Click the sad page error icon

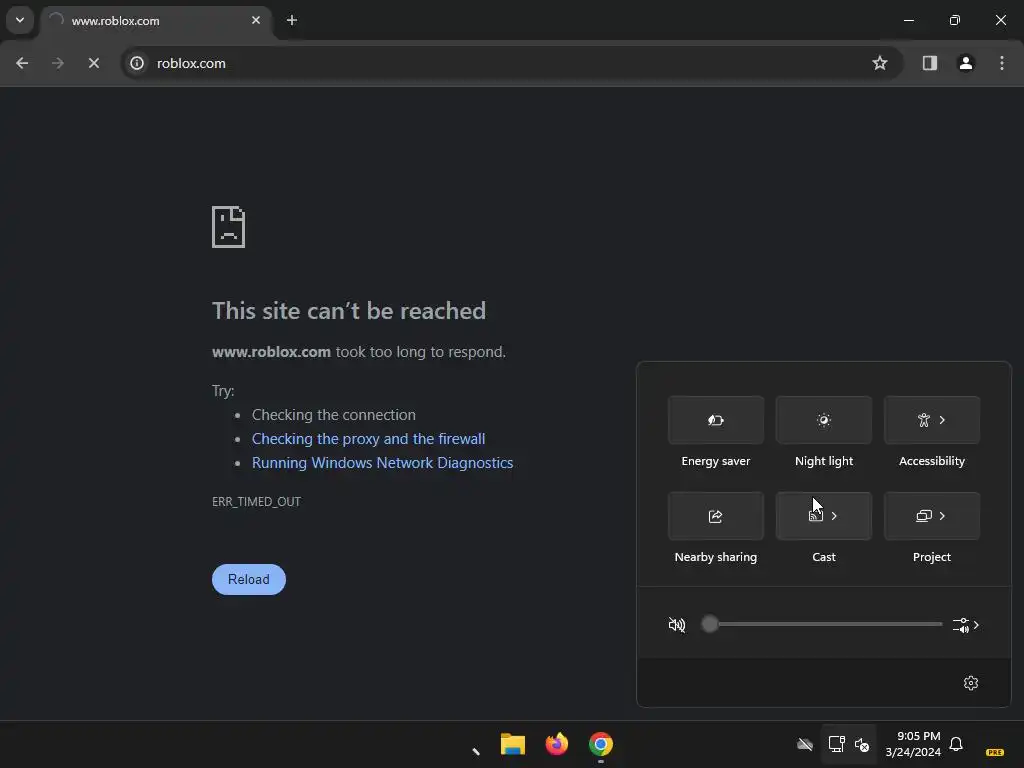(229, 227)
